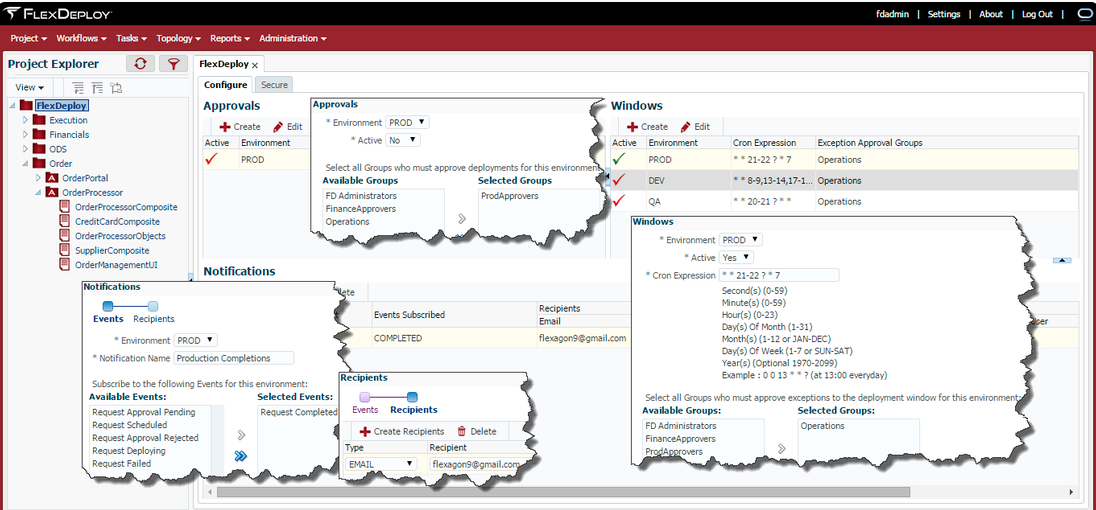Click the Delete trash icon in Recipients
Image resolution: width=1096 pixels, height=510 pixels.
pyautogui.click(x=461, y=432)
